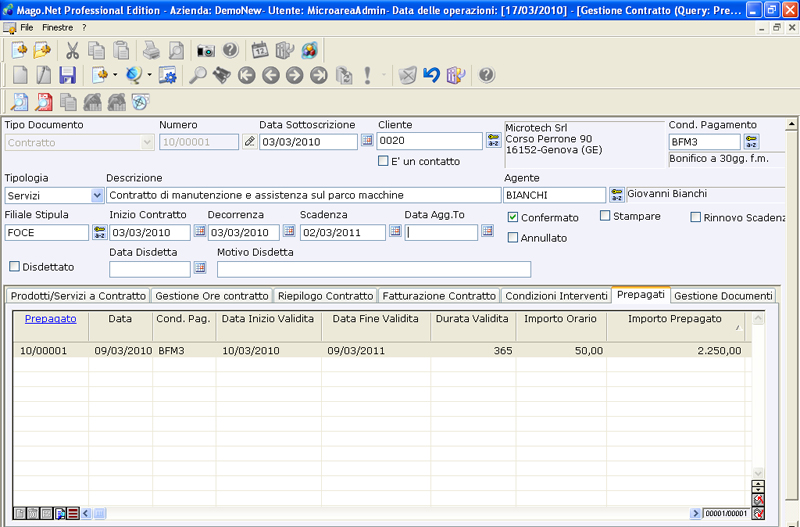
Task: Switch to Prodotti/Servizi a Contratto tab
Action: click(x=78, y=296)
